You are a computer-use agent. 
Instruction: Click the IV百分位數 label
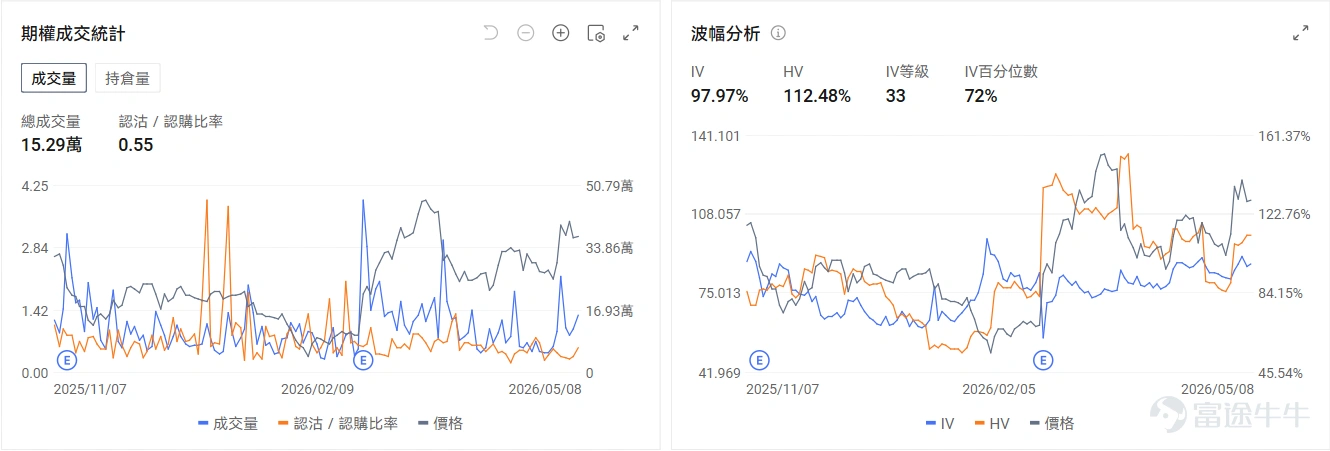tap(1001, 72)
